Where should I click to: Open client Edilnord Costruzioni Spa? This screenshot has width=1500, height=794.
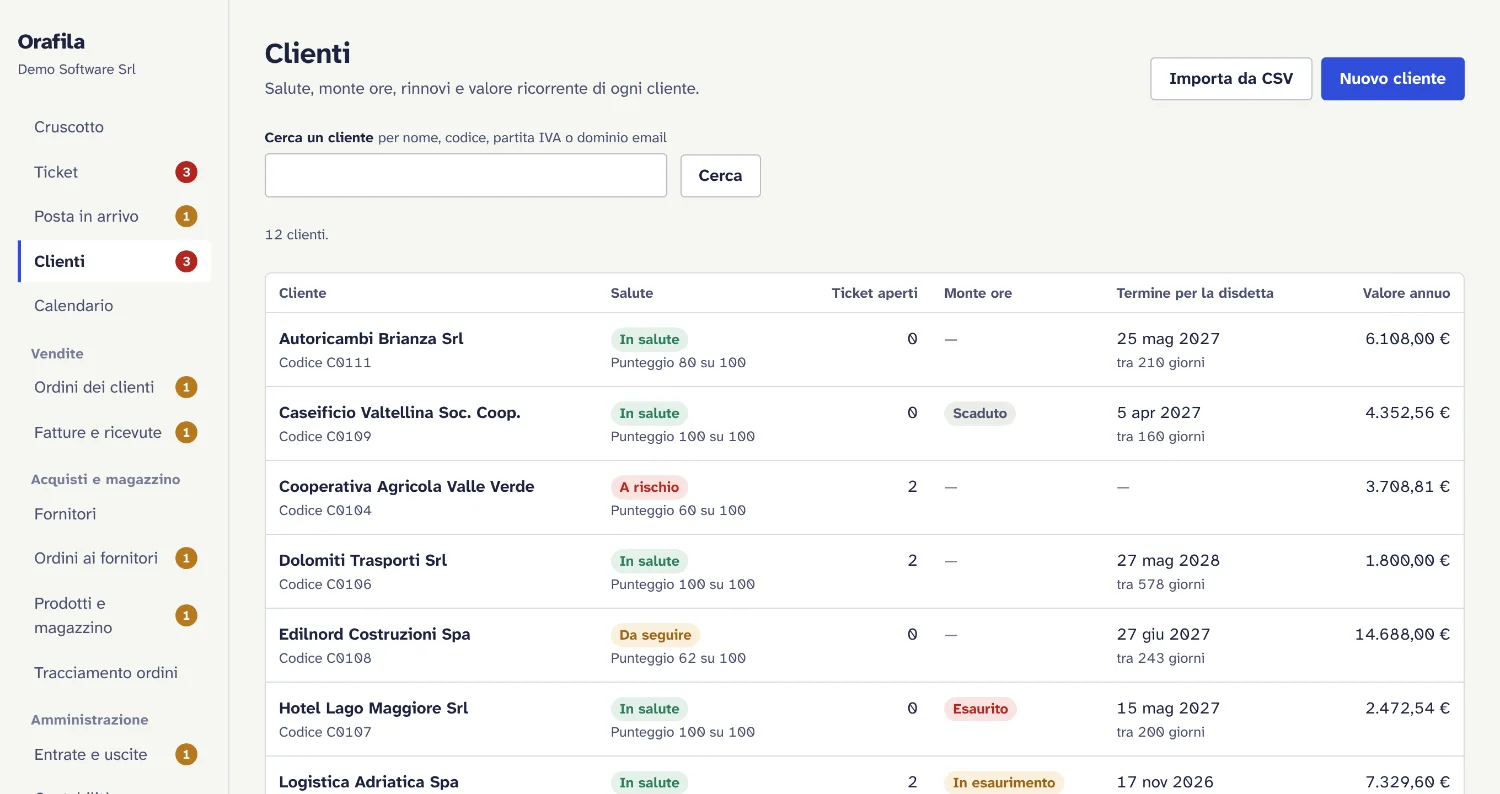click(x=374, y=634)
